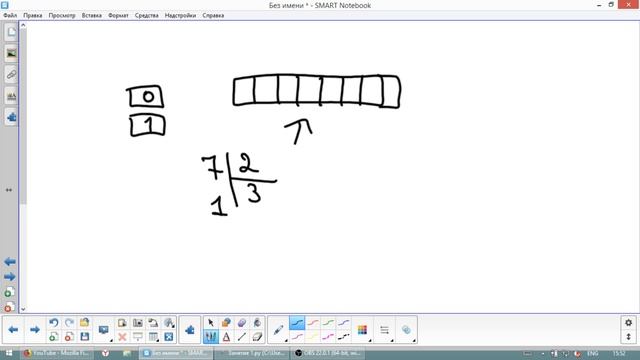This screenshot has width=640, height=360.
Task: Click the sidebar next page blue arrow
Action: coord(10,277)
